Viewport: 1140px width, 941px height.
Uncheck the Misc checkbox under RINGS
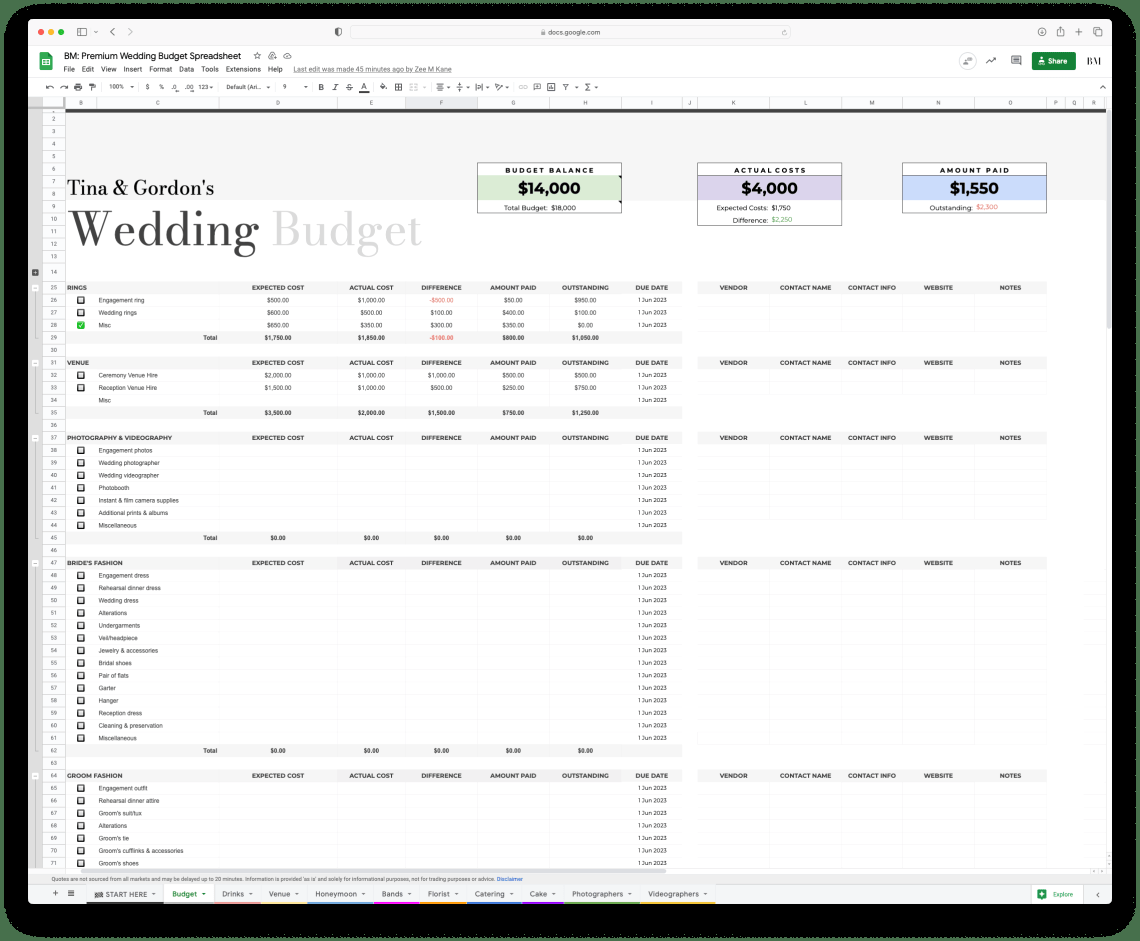(81, 325)
